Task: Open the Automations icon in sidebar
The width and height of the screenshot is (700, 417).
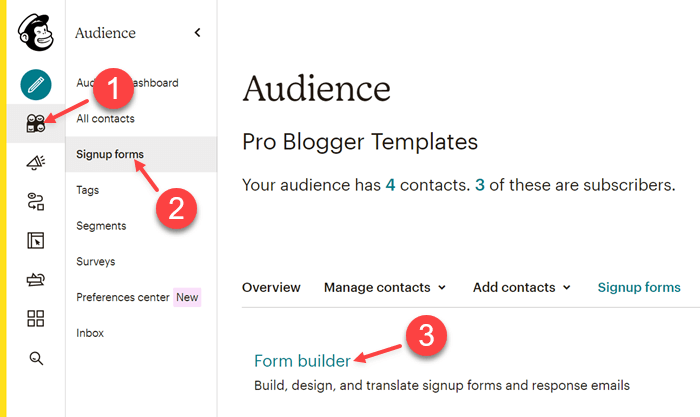Action: click(x=36, y=202)
